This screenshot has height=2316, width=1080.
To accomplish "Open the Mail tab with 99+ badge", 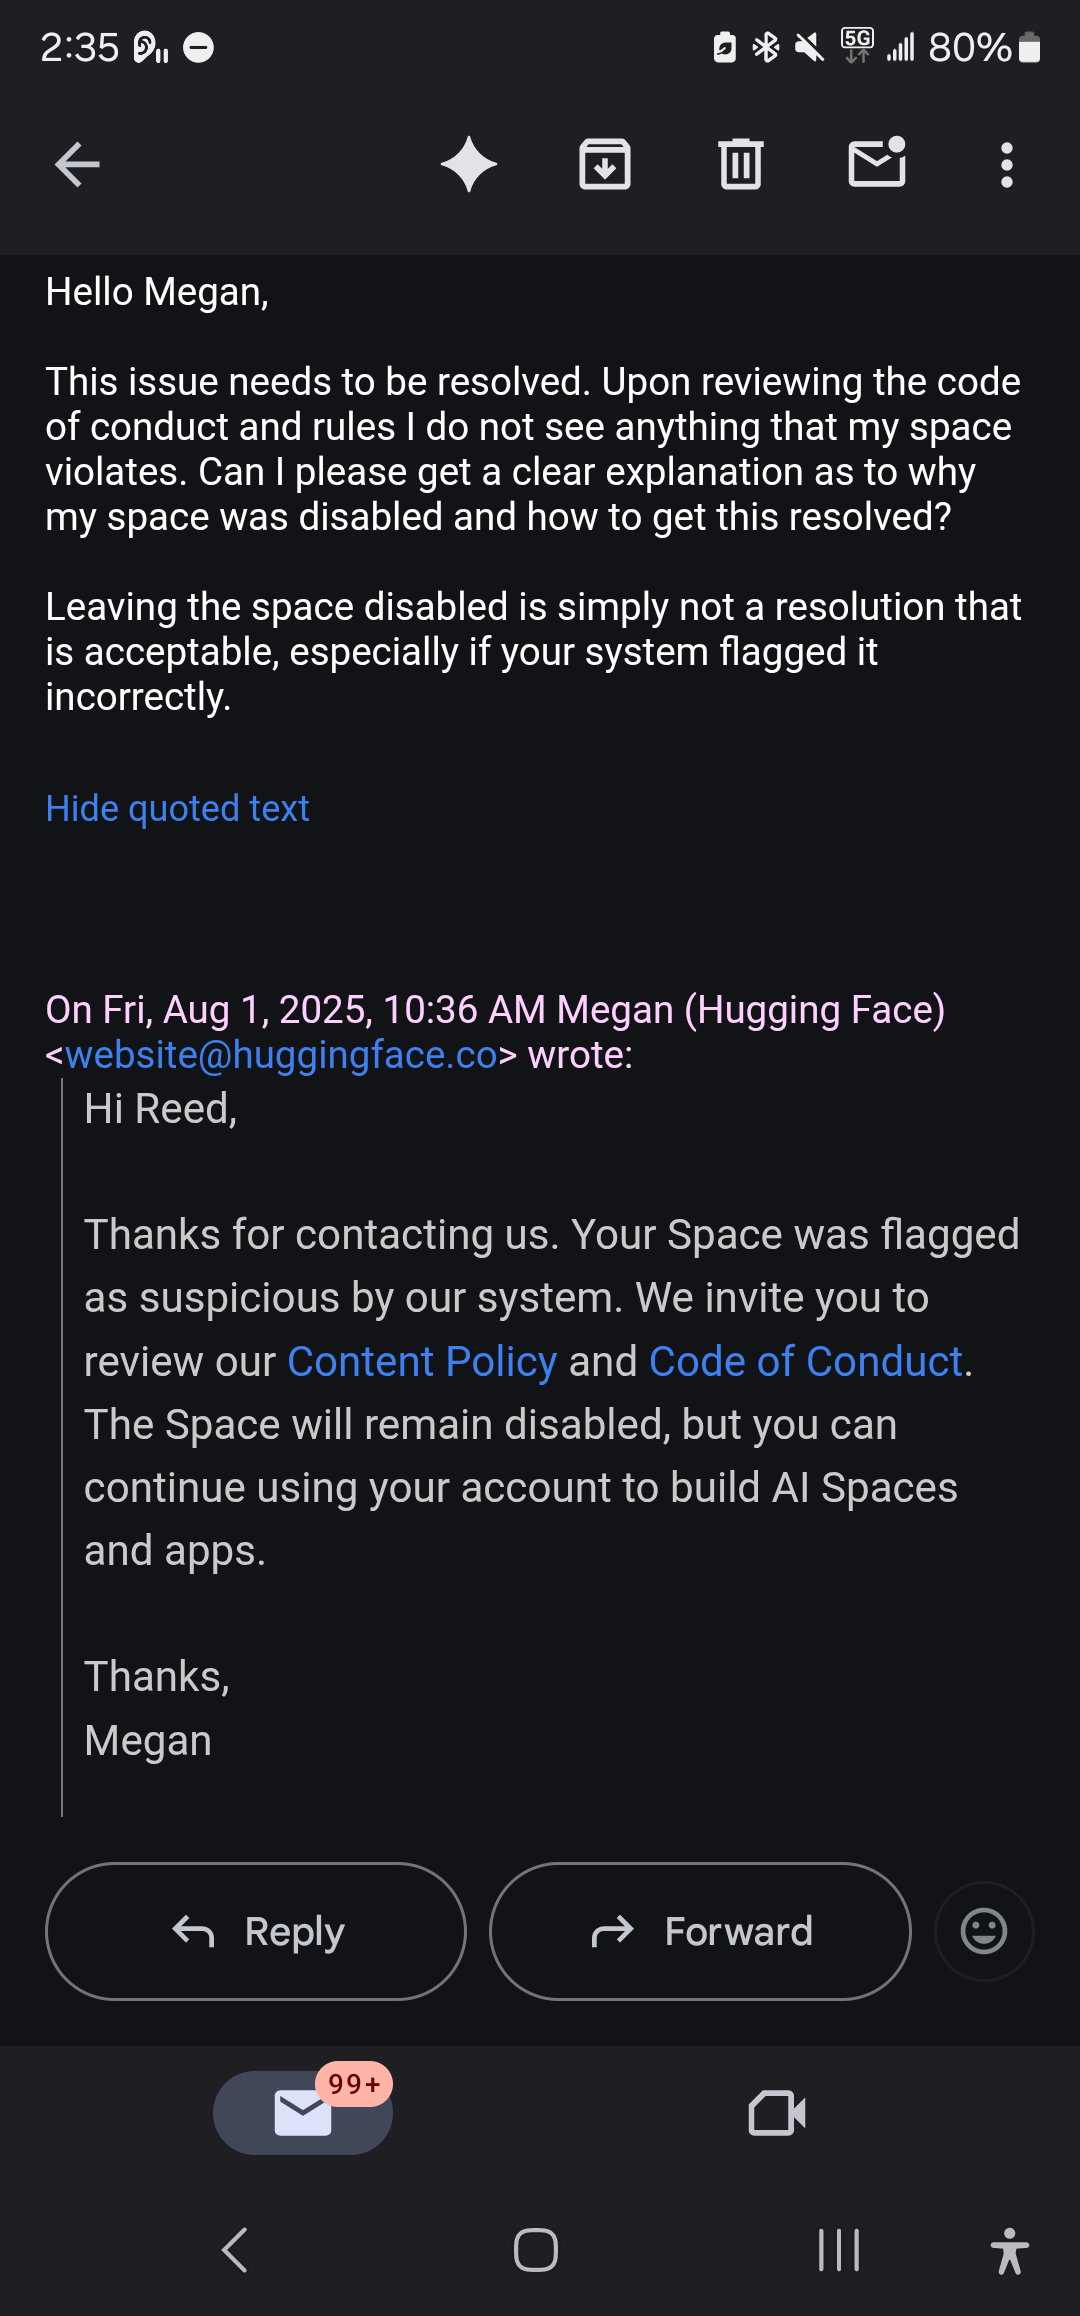I will tap(303, 2113).
